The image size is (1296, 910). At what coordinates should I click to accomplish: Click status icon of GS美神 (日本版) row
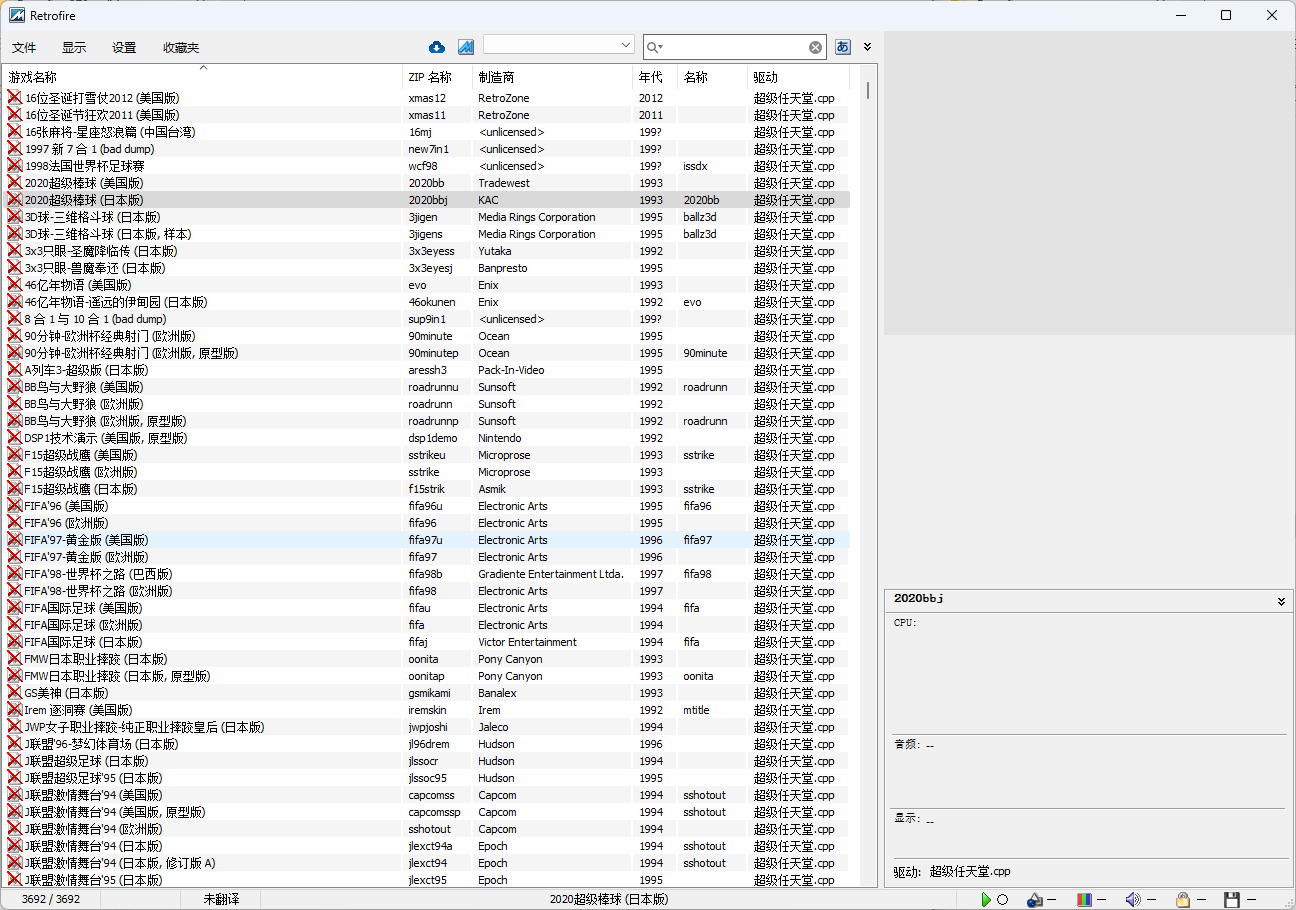pyautogui.click(x=15, y=693)
